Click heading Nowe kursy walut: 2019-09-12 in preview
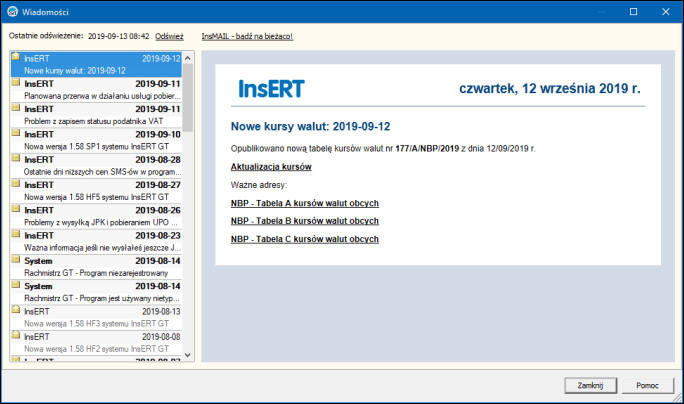 tap(311, 127)
